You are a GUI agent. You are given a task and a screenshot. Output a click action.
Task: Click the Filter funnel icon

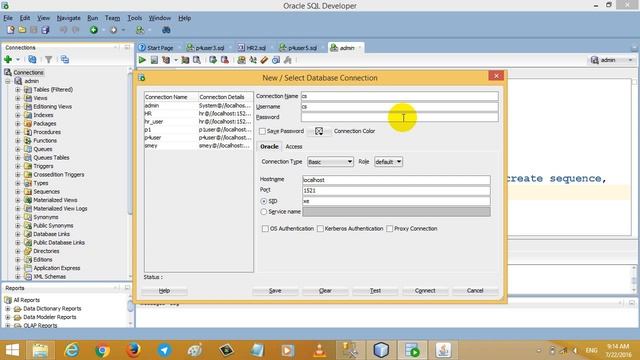pos(49,60)
